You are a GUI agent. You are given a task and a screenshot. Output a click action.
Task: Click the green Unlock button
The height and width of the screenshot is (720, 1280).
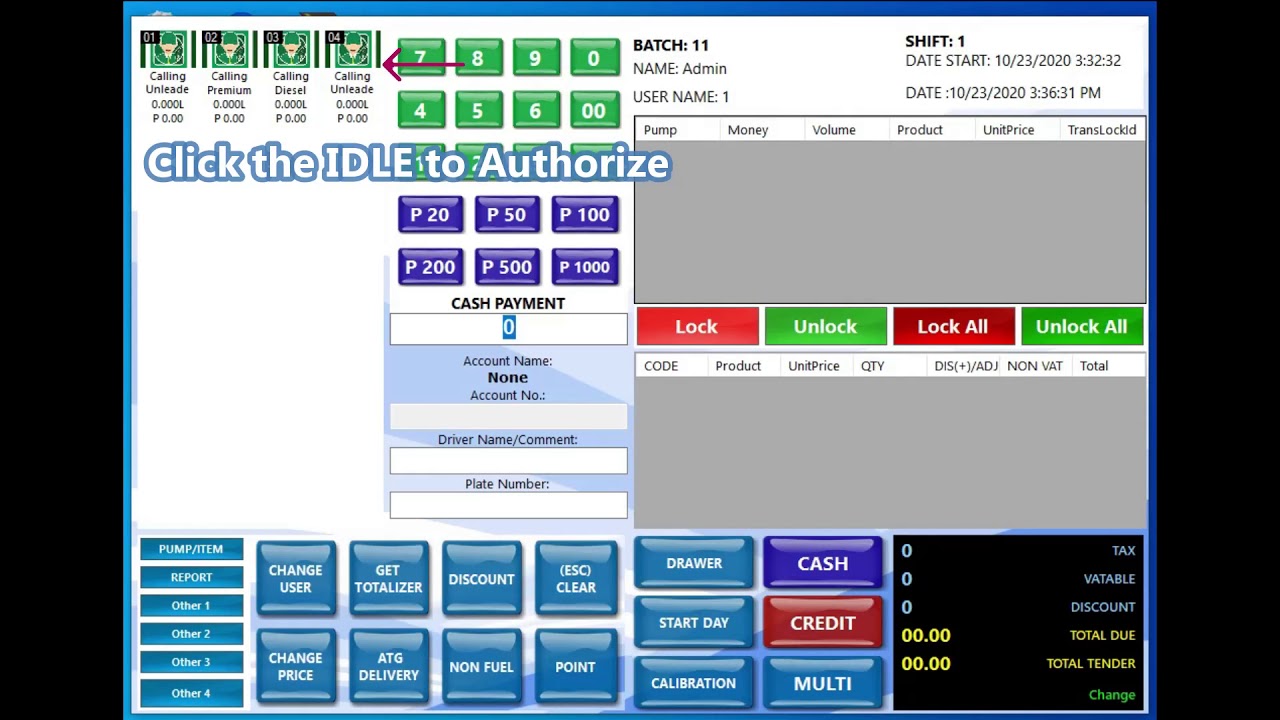pos(825,327)
